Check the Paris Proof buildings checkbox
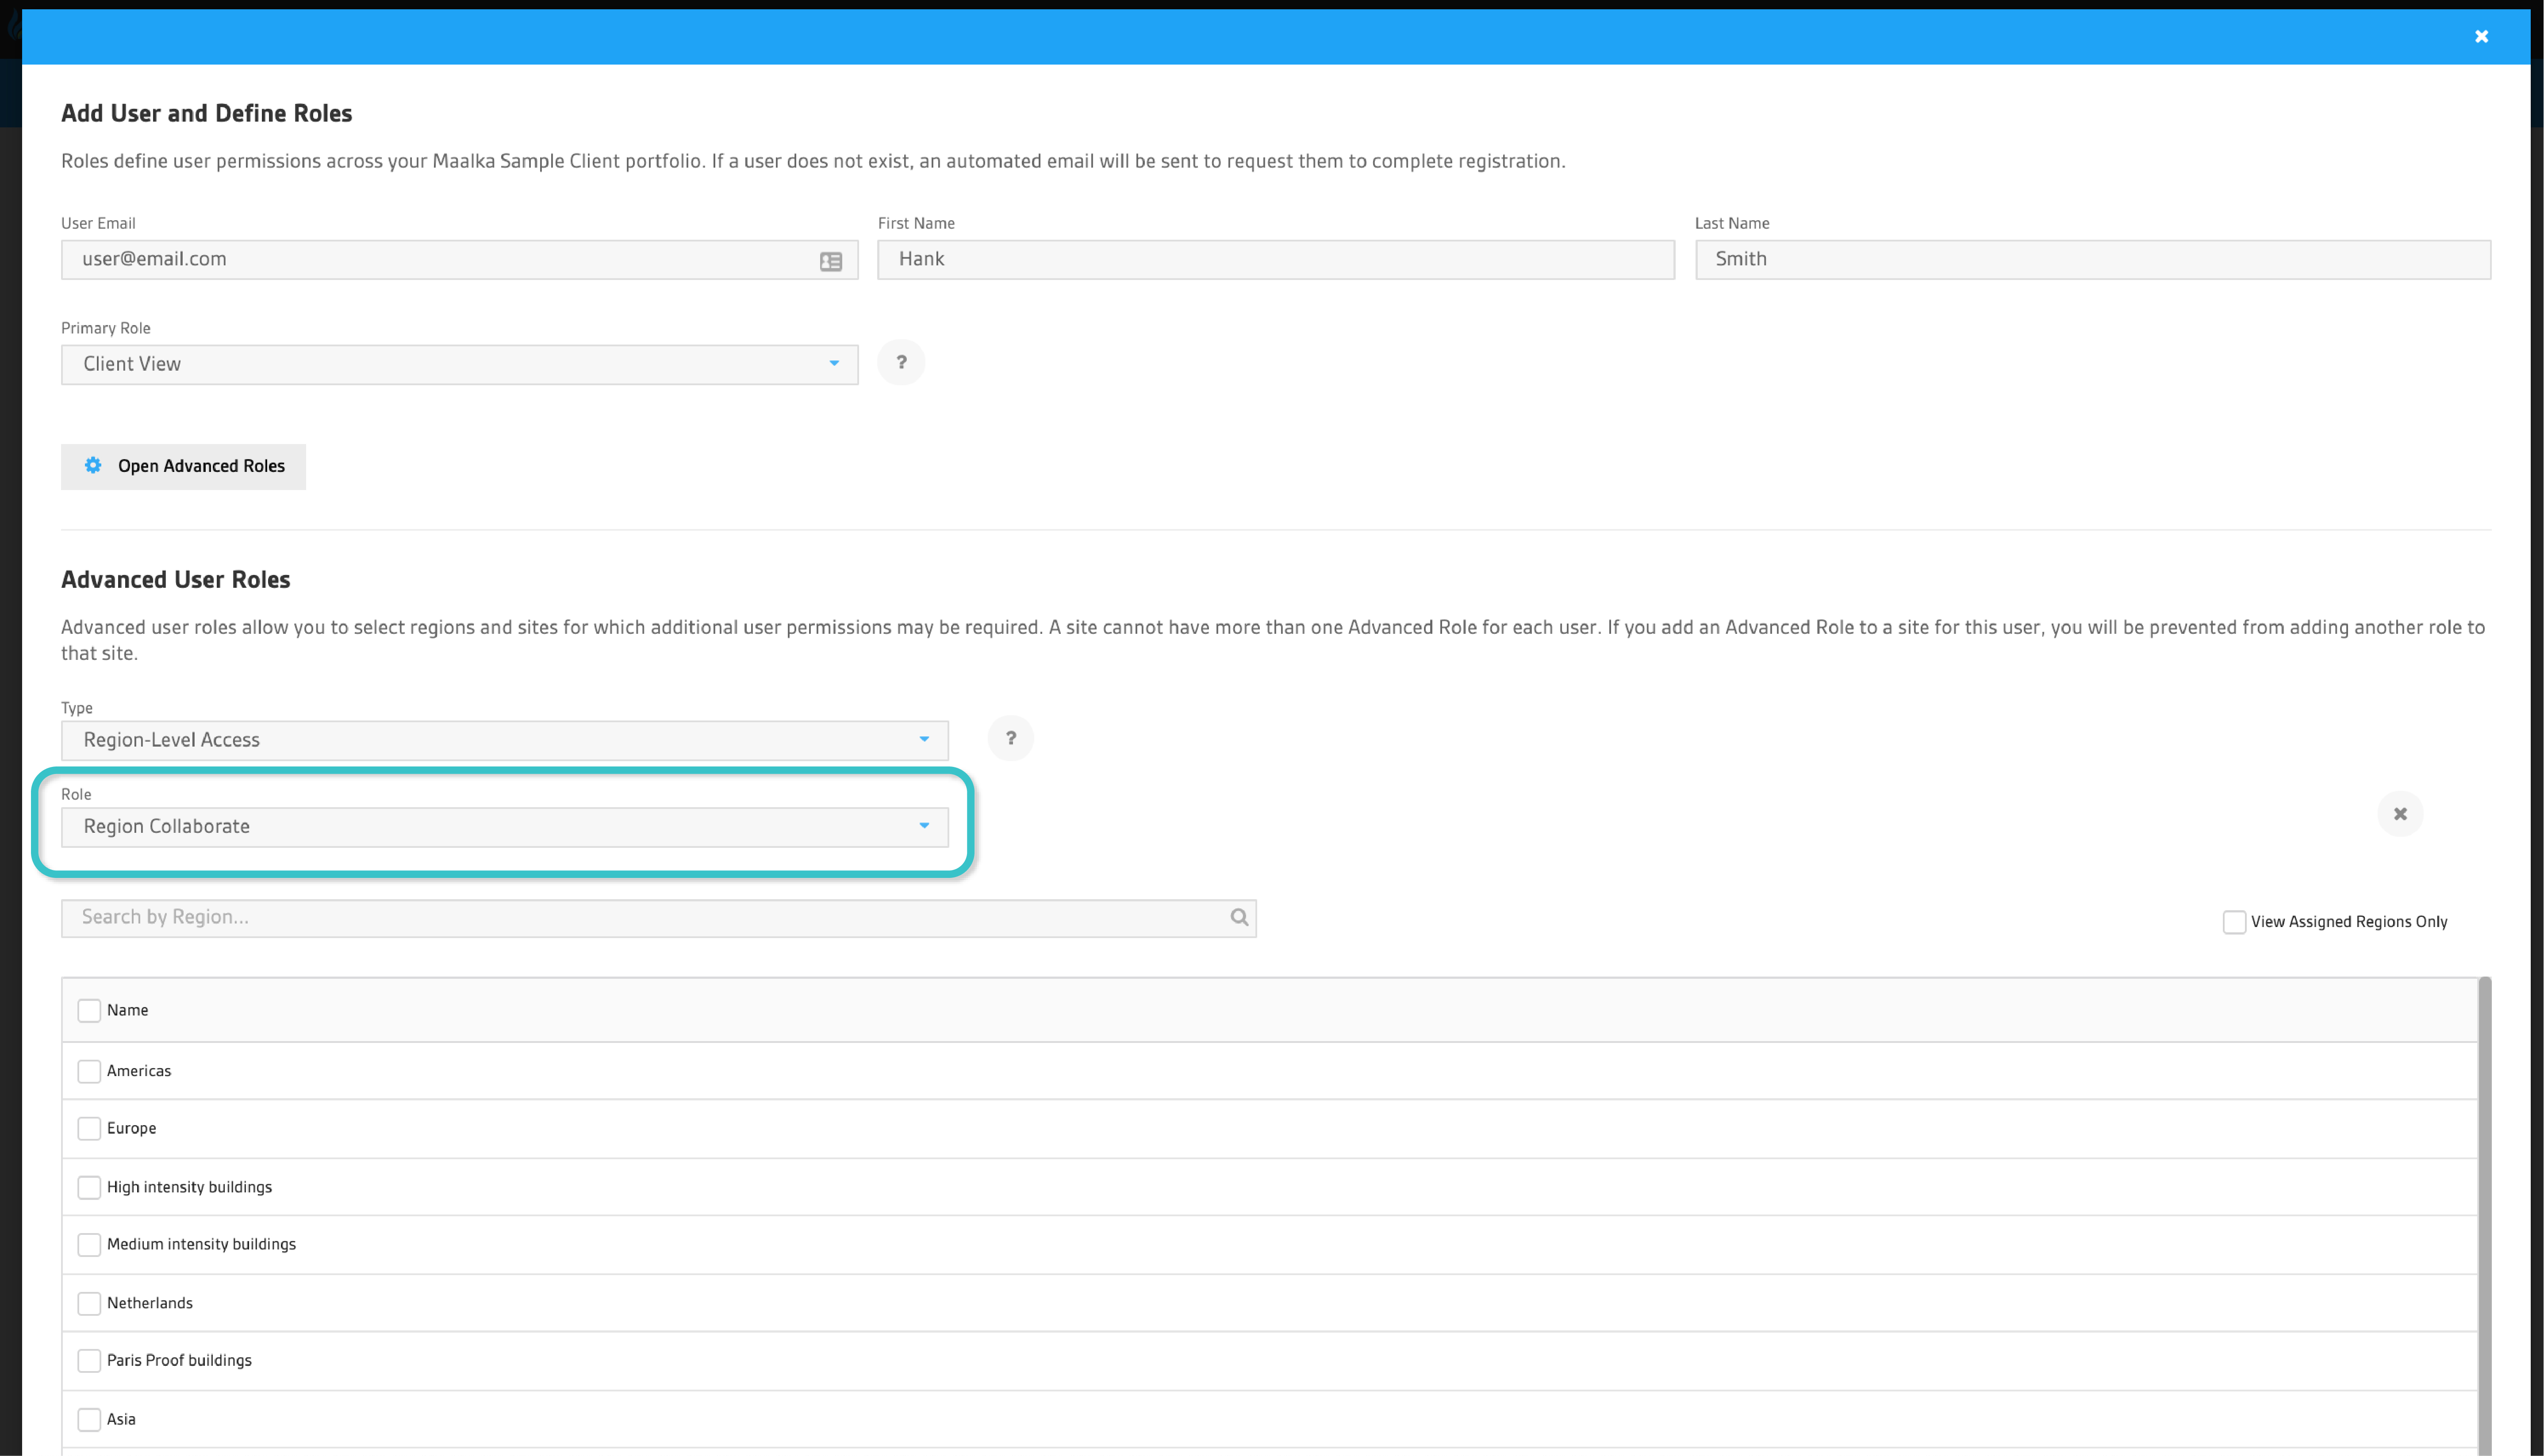 [x=89, y=1360]
